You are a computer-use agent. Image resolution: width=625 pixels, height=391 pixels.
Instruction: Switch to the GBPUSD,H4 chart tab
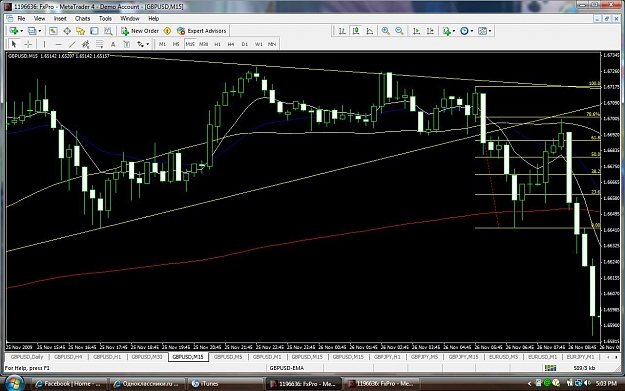[68, 357]
